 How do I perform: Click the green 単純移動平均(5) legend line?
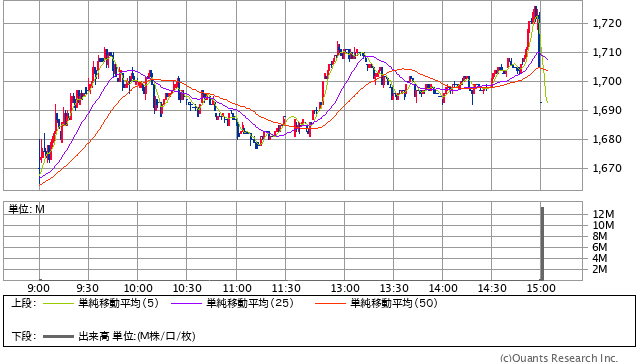[58, 303]
